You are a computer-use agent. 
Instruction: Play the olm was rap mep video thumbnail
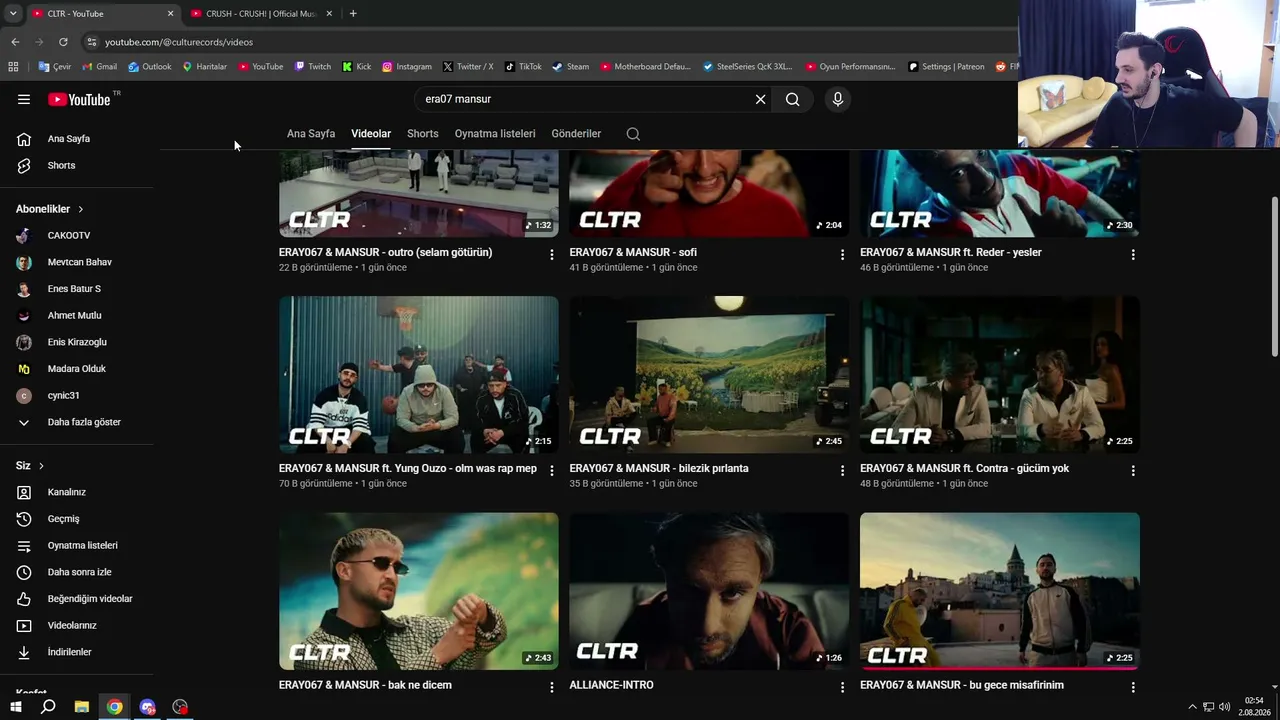tap(419, 374)
